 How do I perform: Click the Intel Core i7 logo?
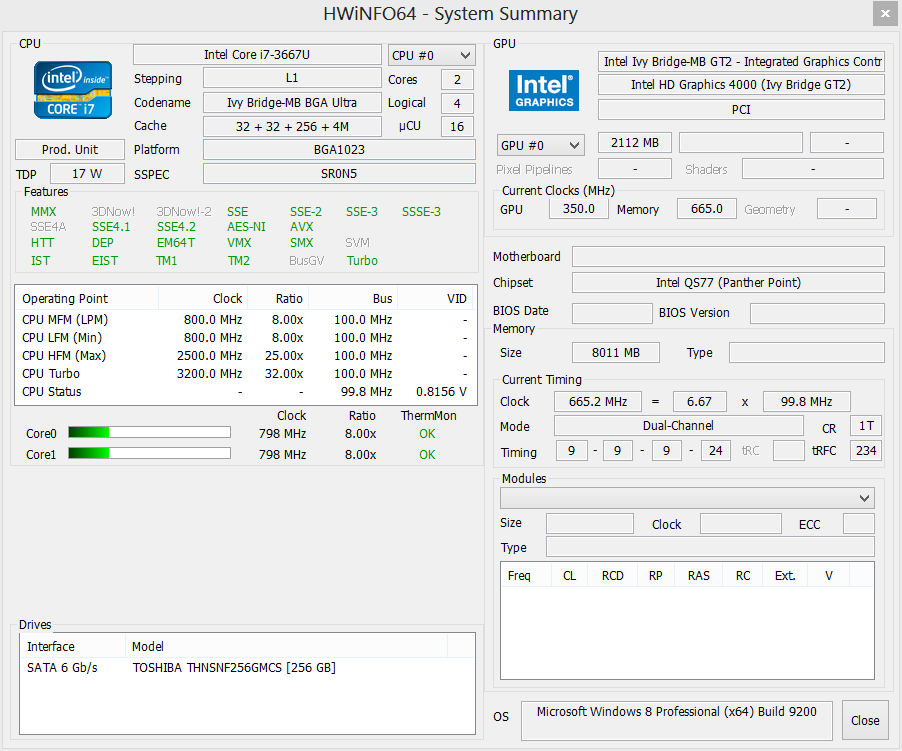click(x=73, y=89)
